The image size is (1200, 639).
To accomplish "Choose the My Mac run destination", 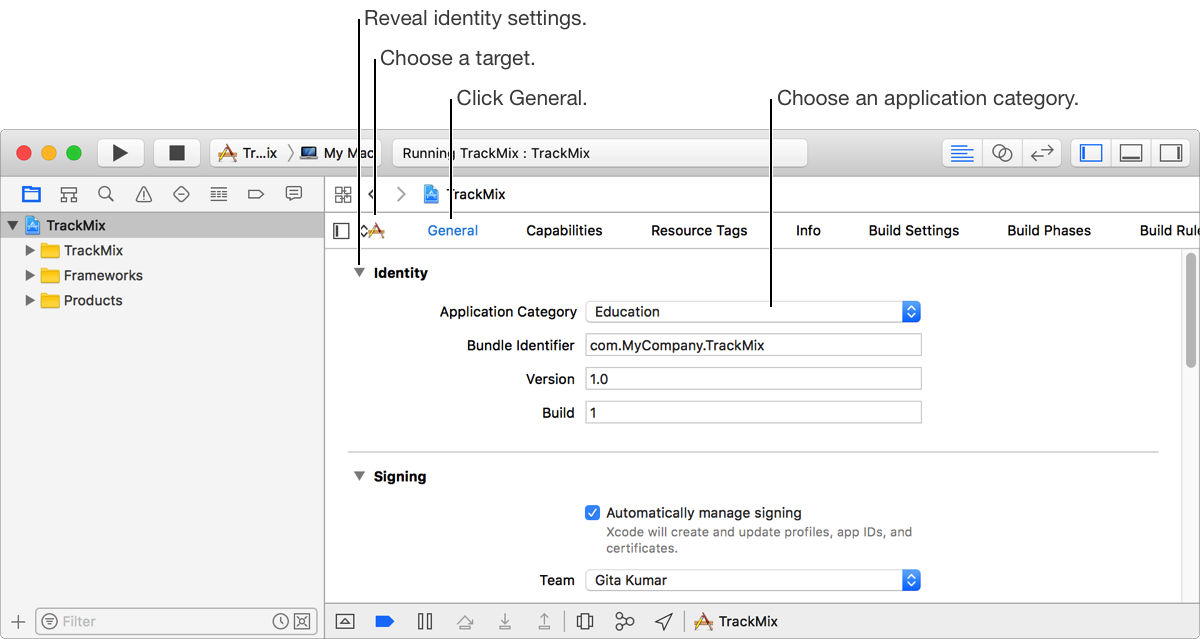I will (x=339, y=153).
